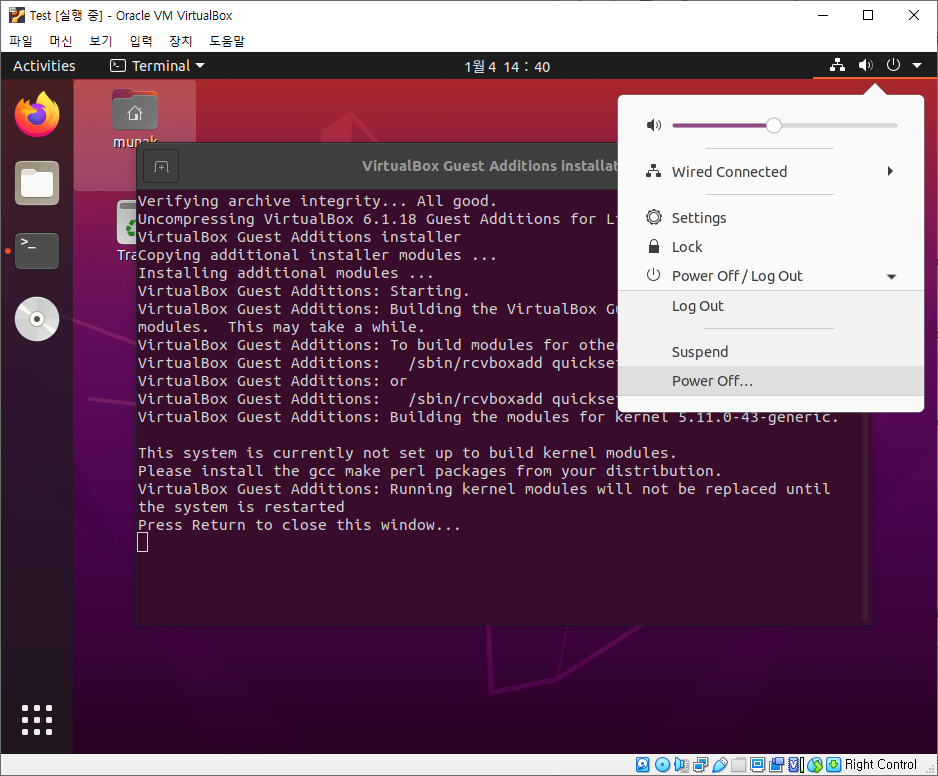Viewport: 938px width, 776px height.
Task: Click the new tab button in terminal header
Action: tap(162, 166)
